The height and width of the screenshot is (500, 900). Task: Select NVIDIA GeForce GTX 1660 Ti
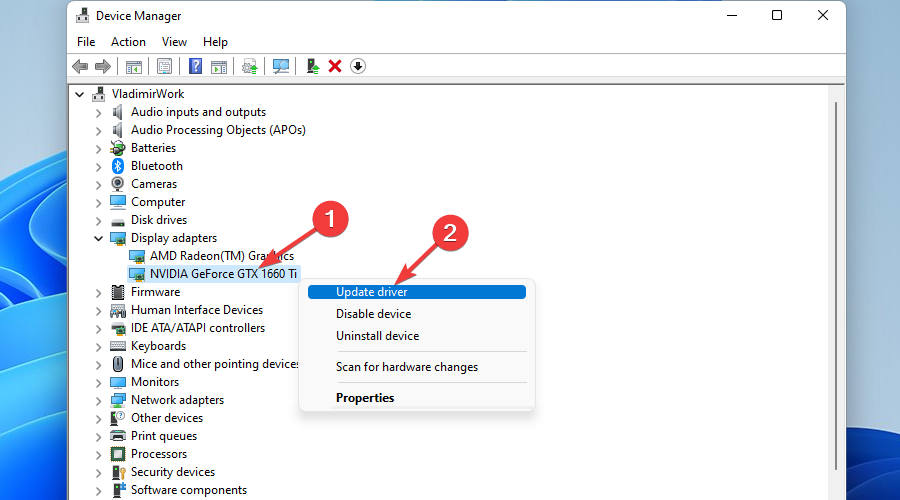[x=223, y=274]
